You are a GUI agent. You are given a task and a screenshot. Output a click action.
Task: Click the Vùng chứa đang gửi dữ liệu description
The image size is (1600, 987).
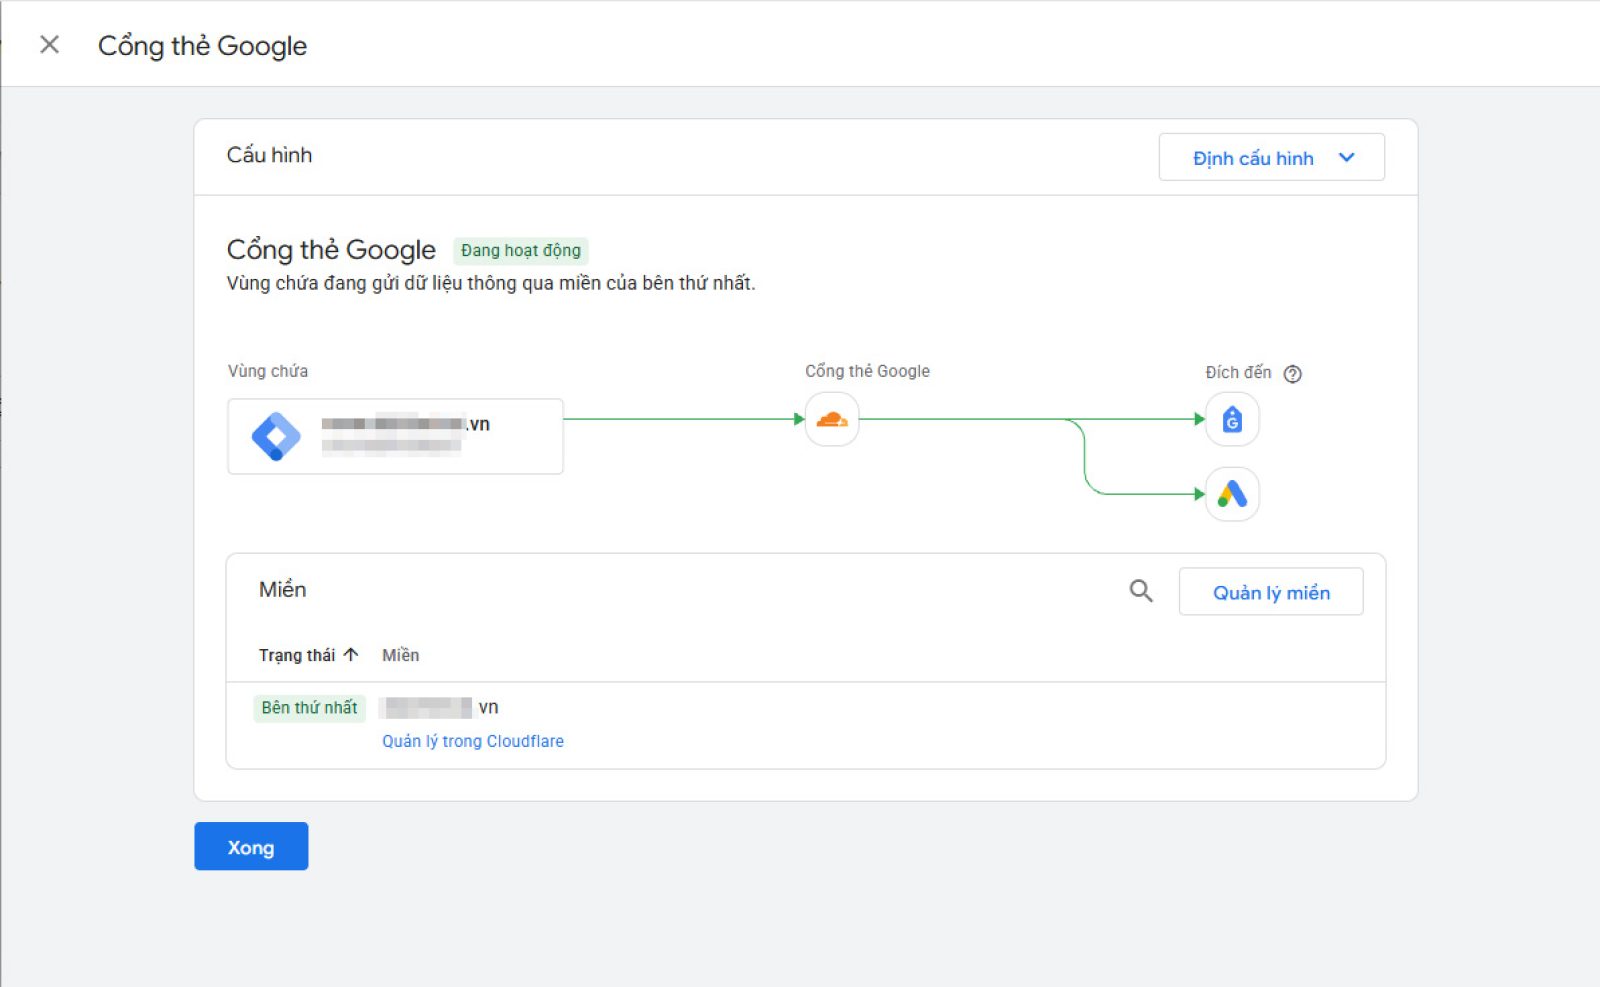pyautogui.click(x=491, y=283)
